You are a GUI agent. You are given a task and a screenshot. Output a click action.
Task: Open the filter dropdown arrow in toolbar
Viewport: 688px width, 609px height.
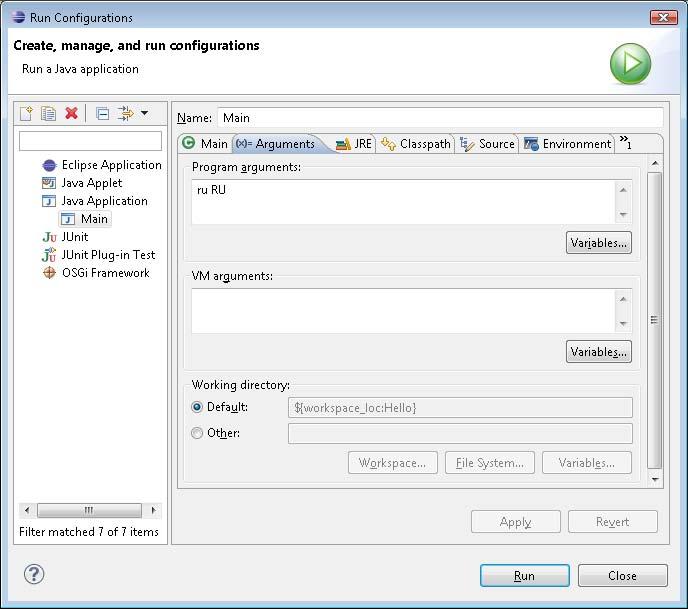tap(144, 114)
